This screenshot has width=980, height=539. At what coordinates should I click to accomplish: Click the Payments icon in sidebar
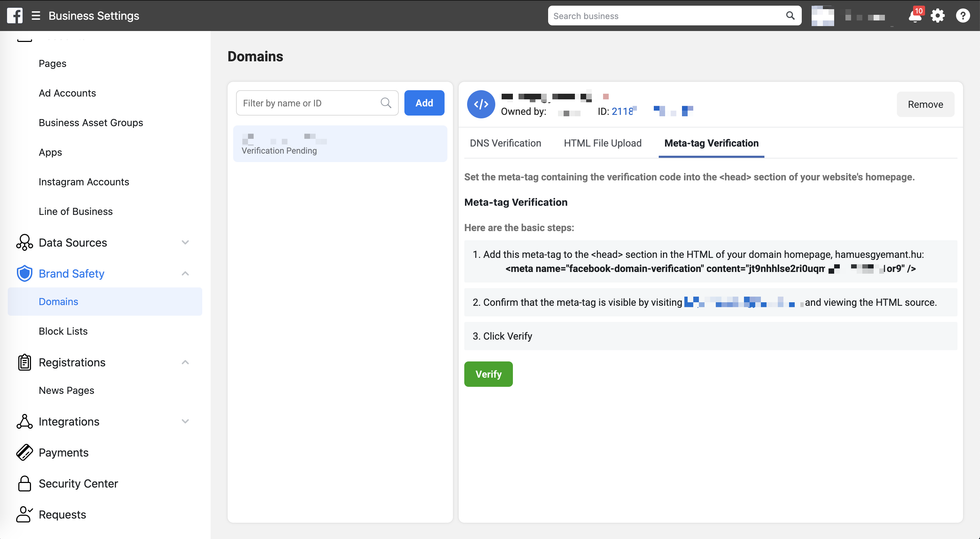[25, 453]
